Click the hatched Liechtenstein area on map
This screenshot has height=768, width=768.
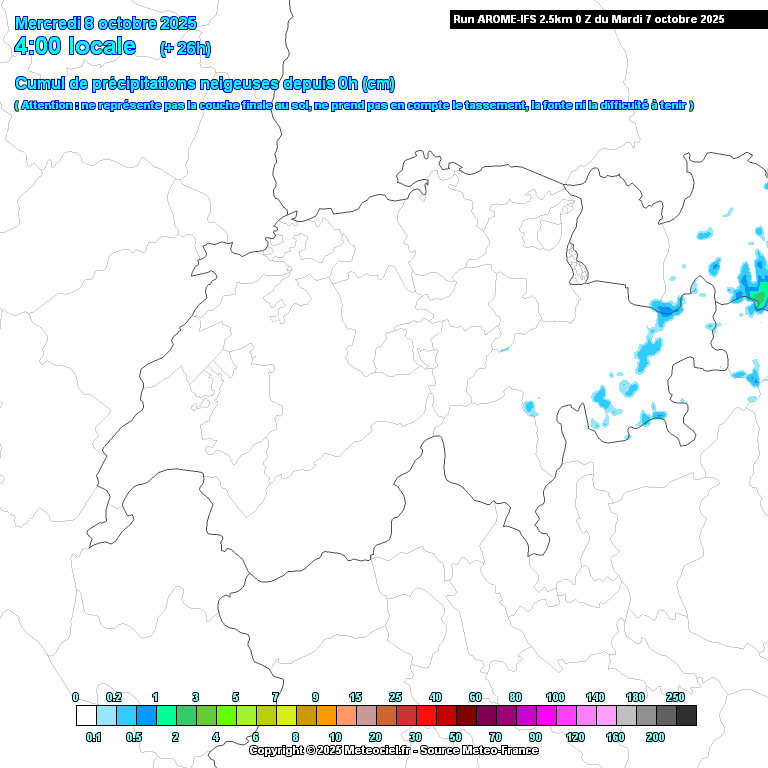pyautogui.click(x=575, y=262)
